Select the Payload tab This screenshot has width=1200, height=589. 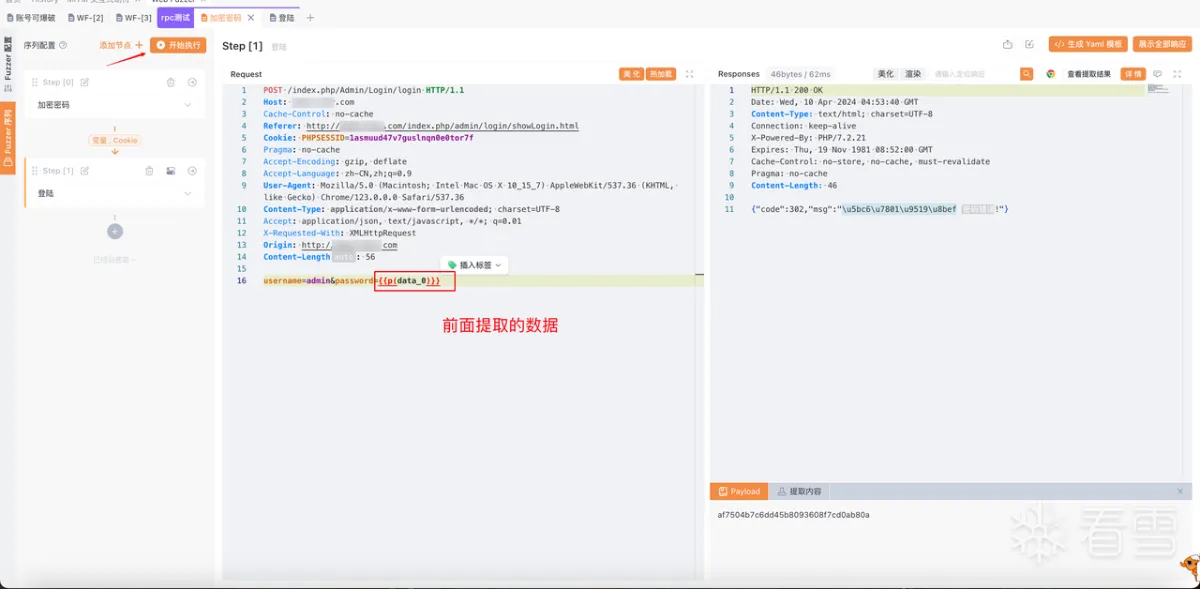click(740, 491)
